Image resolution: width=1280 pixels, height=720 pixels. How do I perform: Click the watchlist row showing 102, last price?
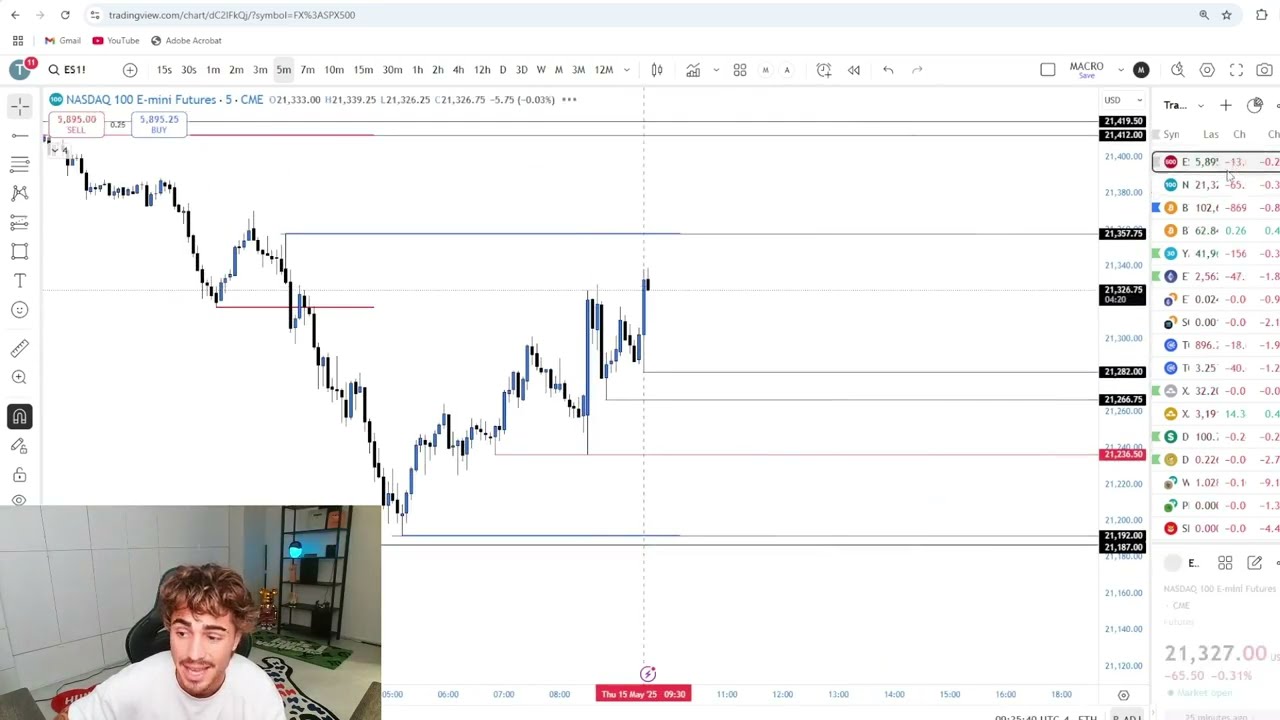tap(1216, 208)
